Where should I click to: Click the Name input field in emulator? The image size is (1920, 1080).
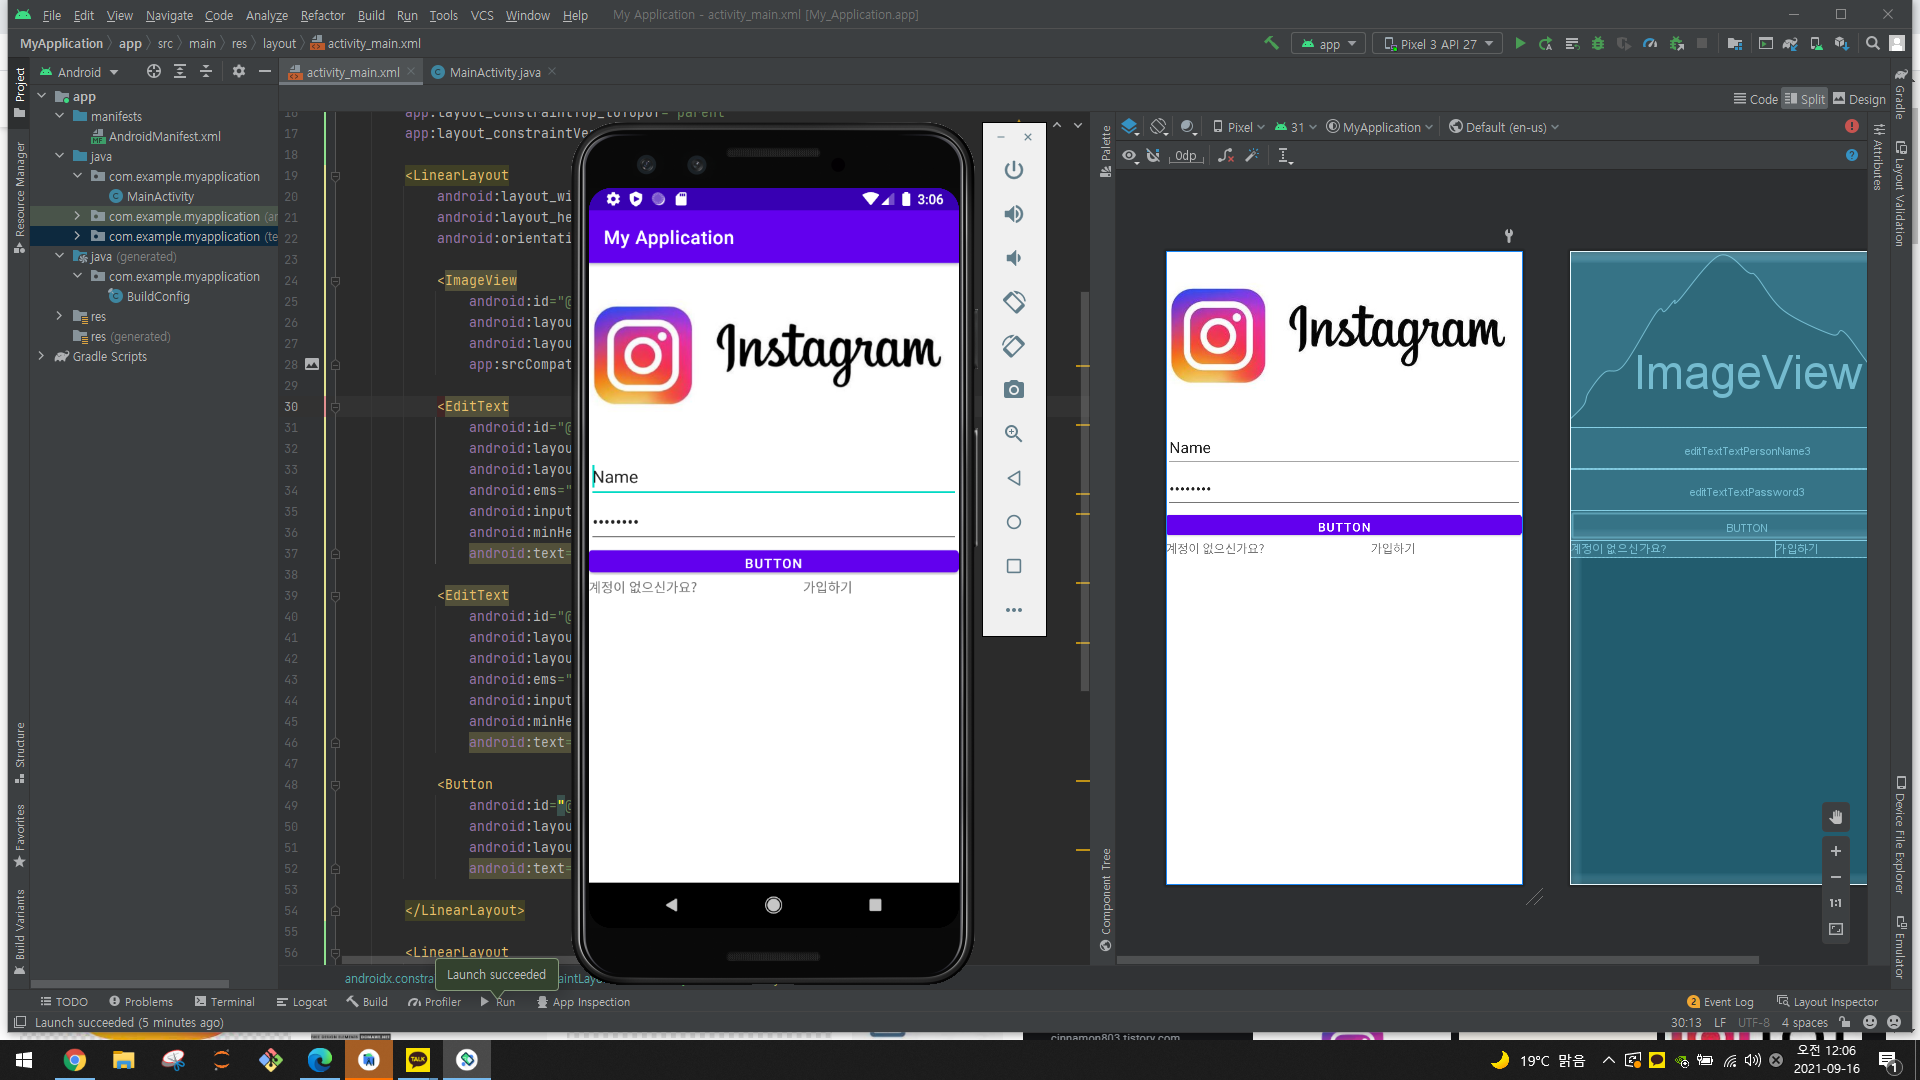[772, 477]
